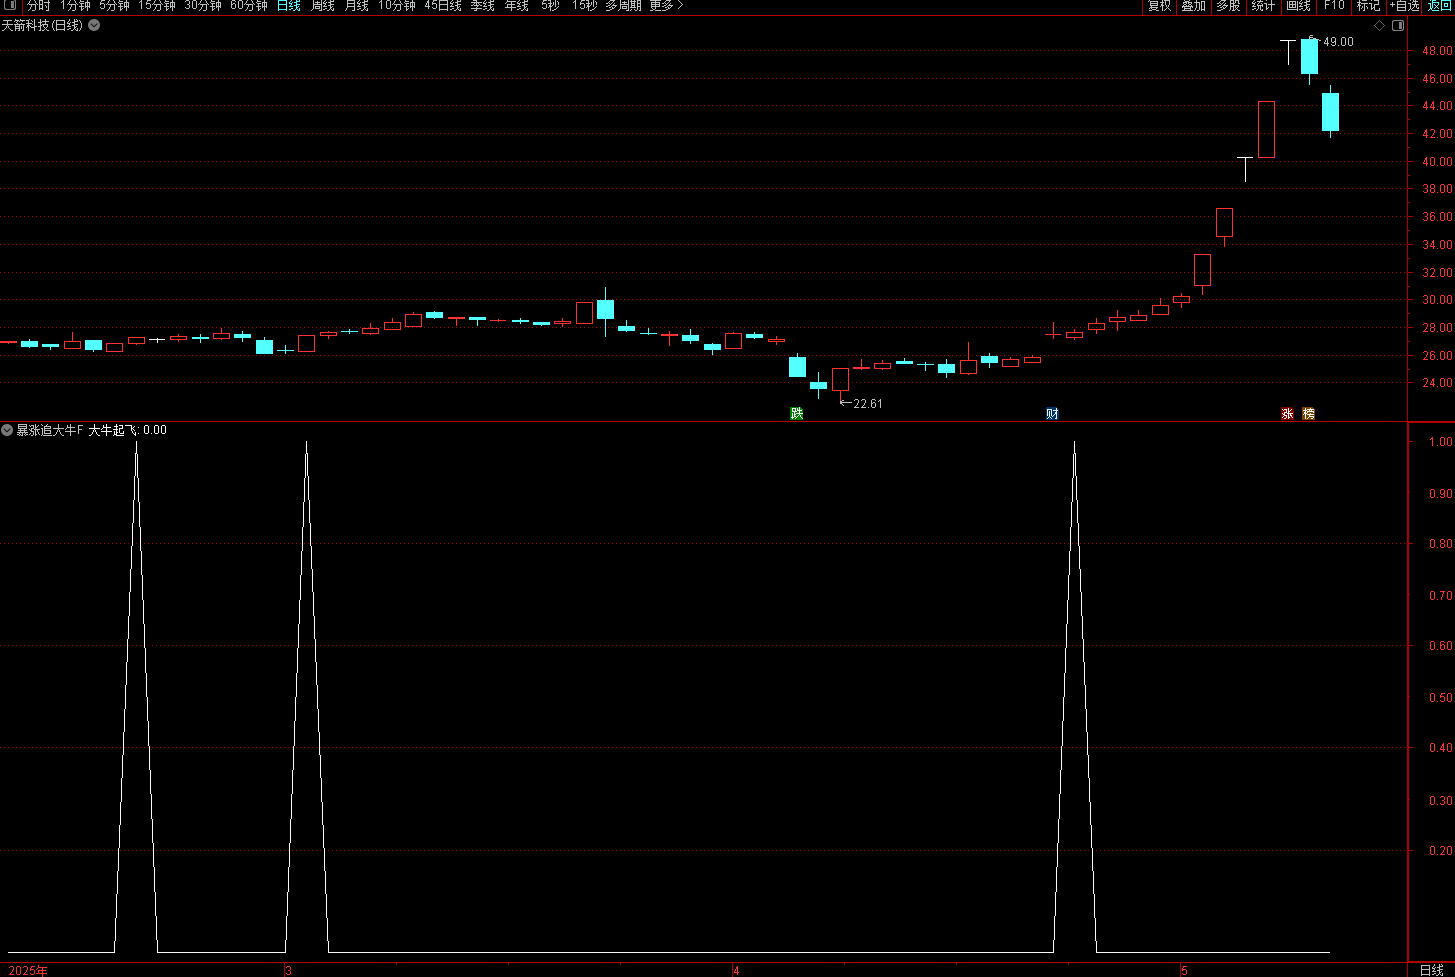
Task: Open the 多周期 multi-period view
Action: pyautogui.click(x=623, y=6)
